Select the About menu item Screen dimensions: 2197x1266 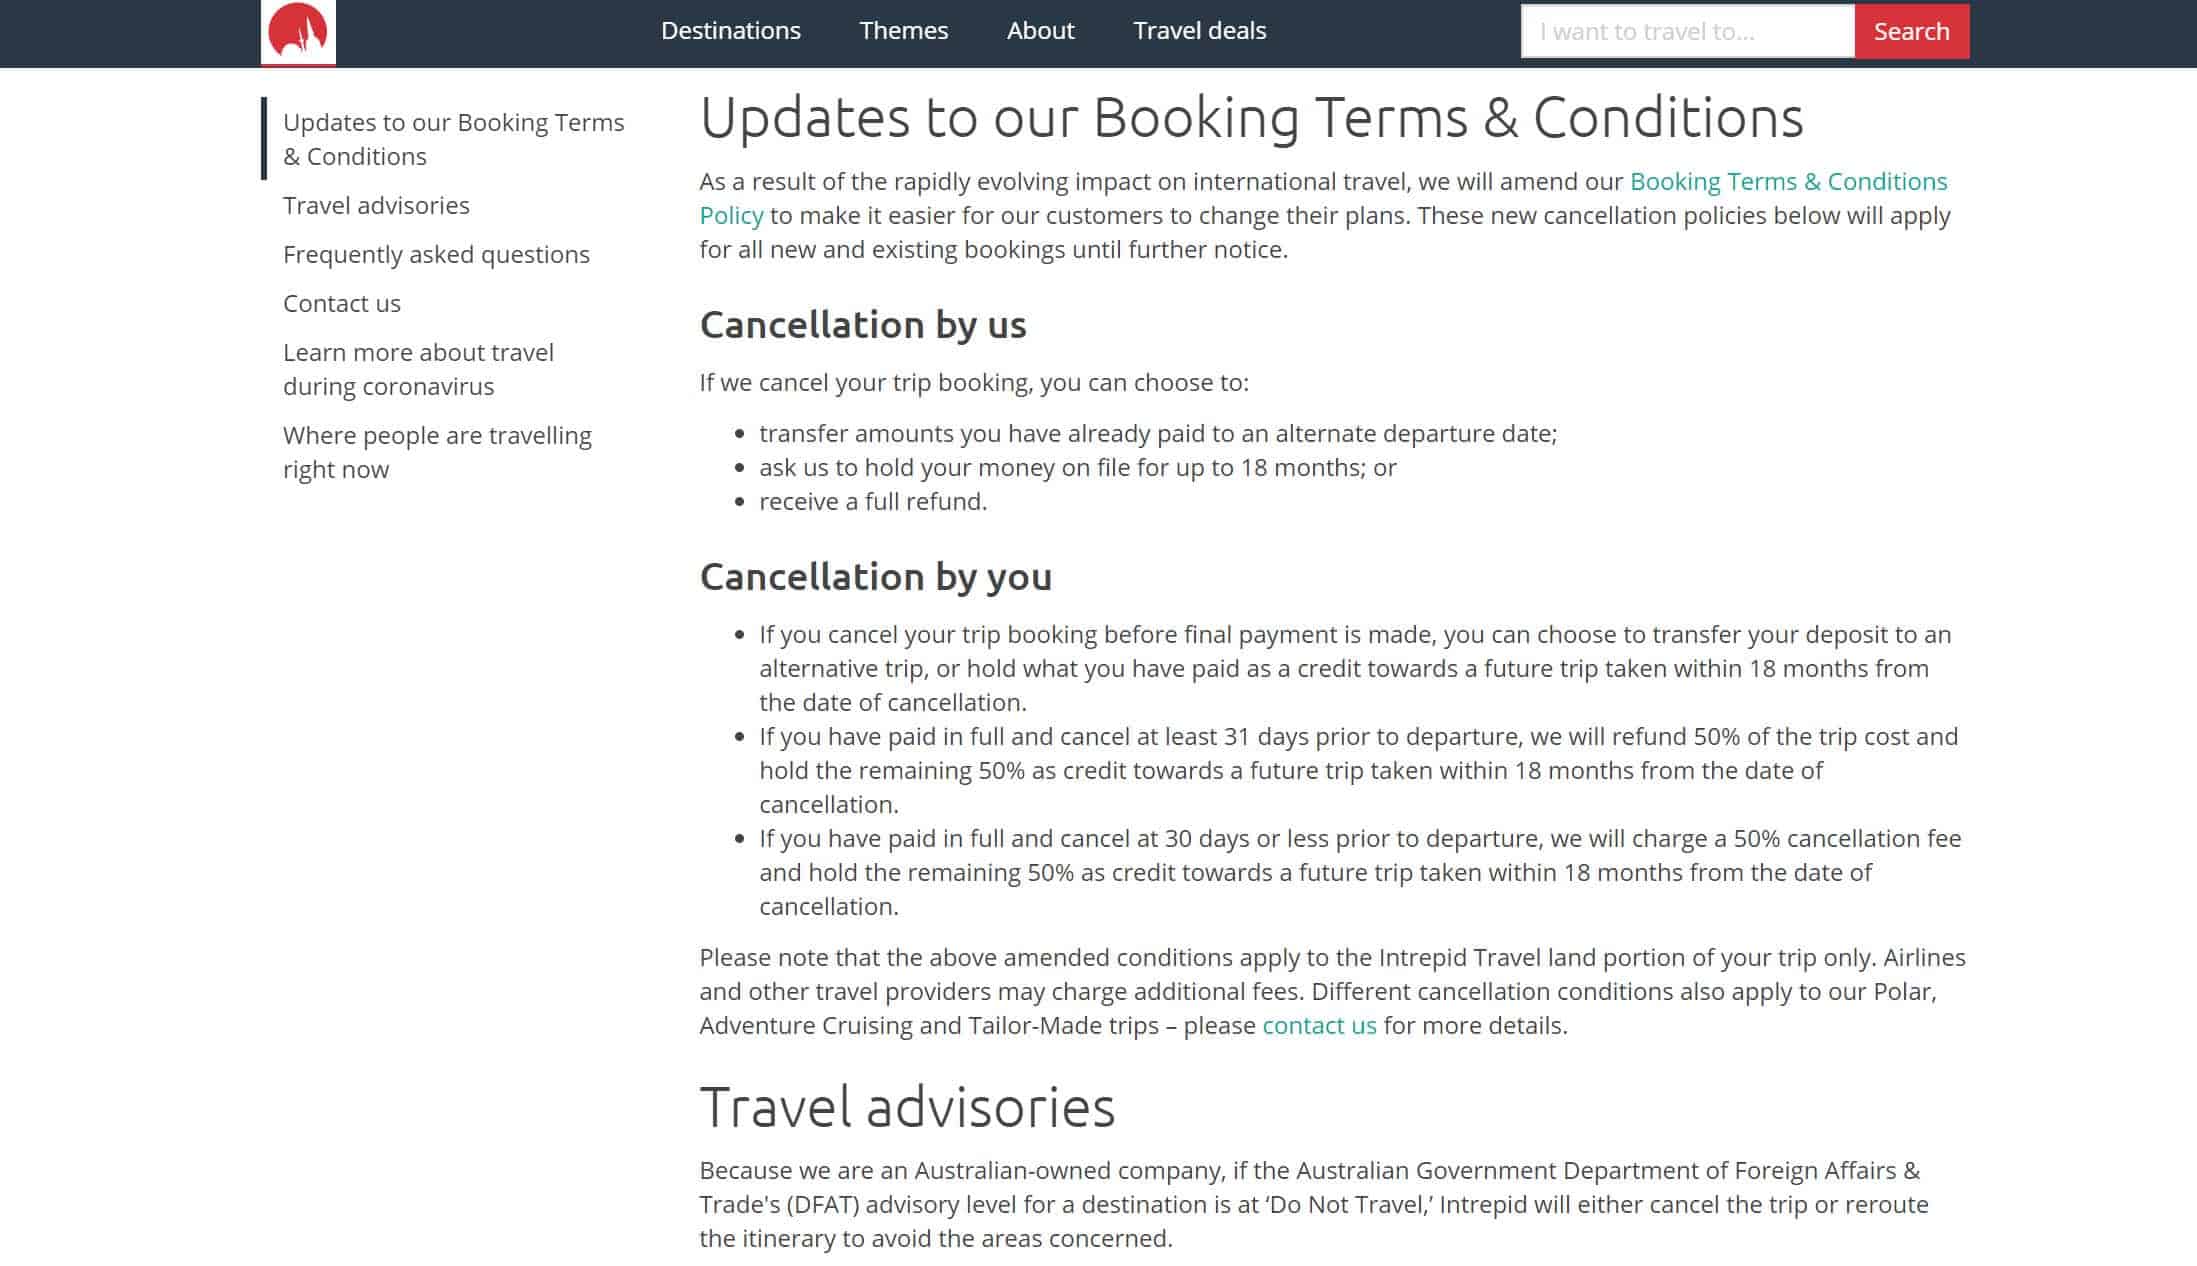1041,31
